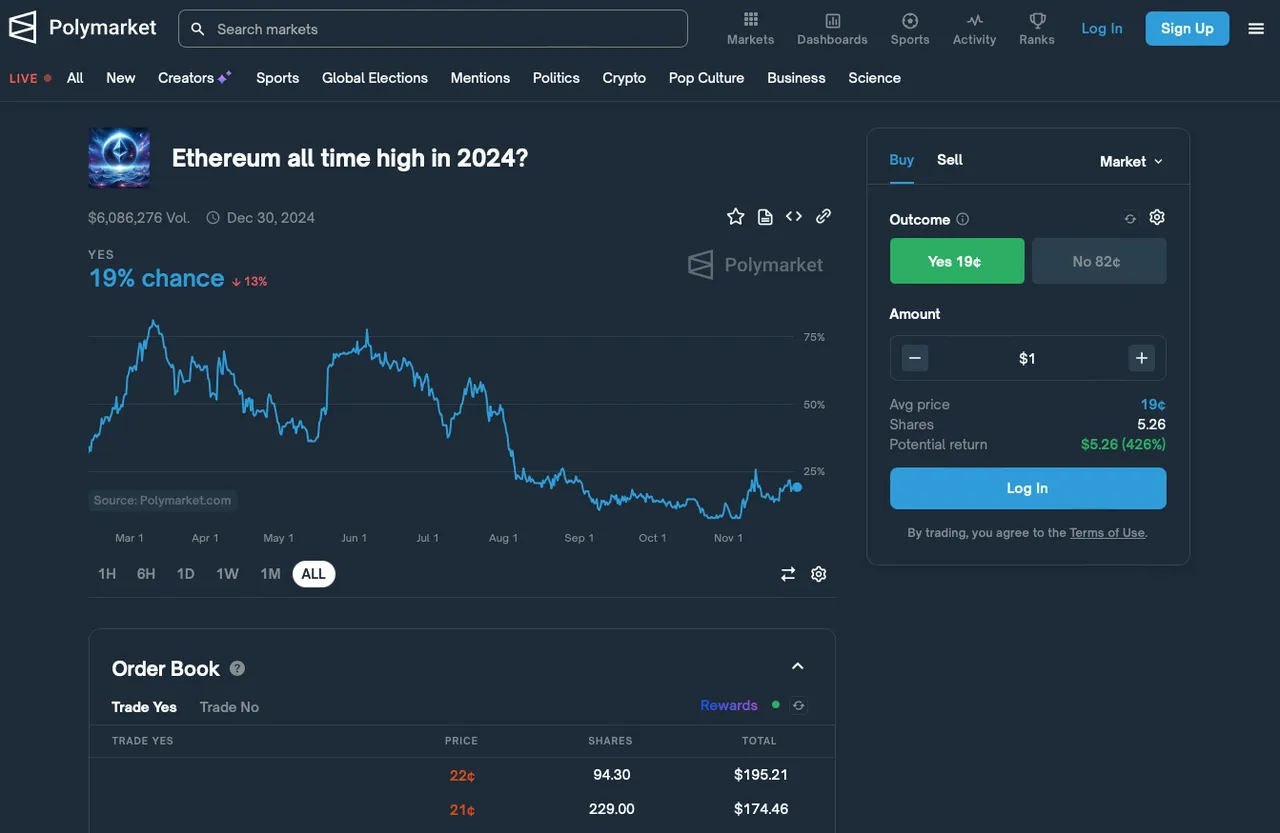Open the Dashboards icon in header
Viewport: 1280px width, 833px height.
pos(832,28)
